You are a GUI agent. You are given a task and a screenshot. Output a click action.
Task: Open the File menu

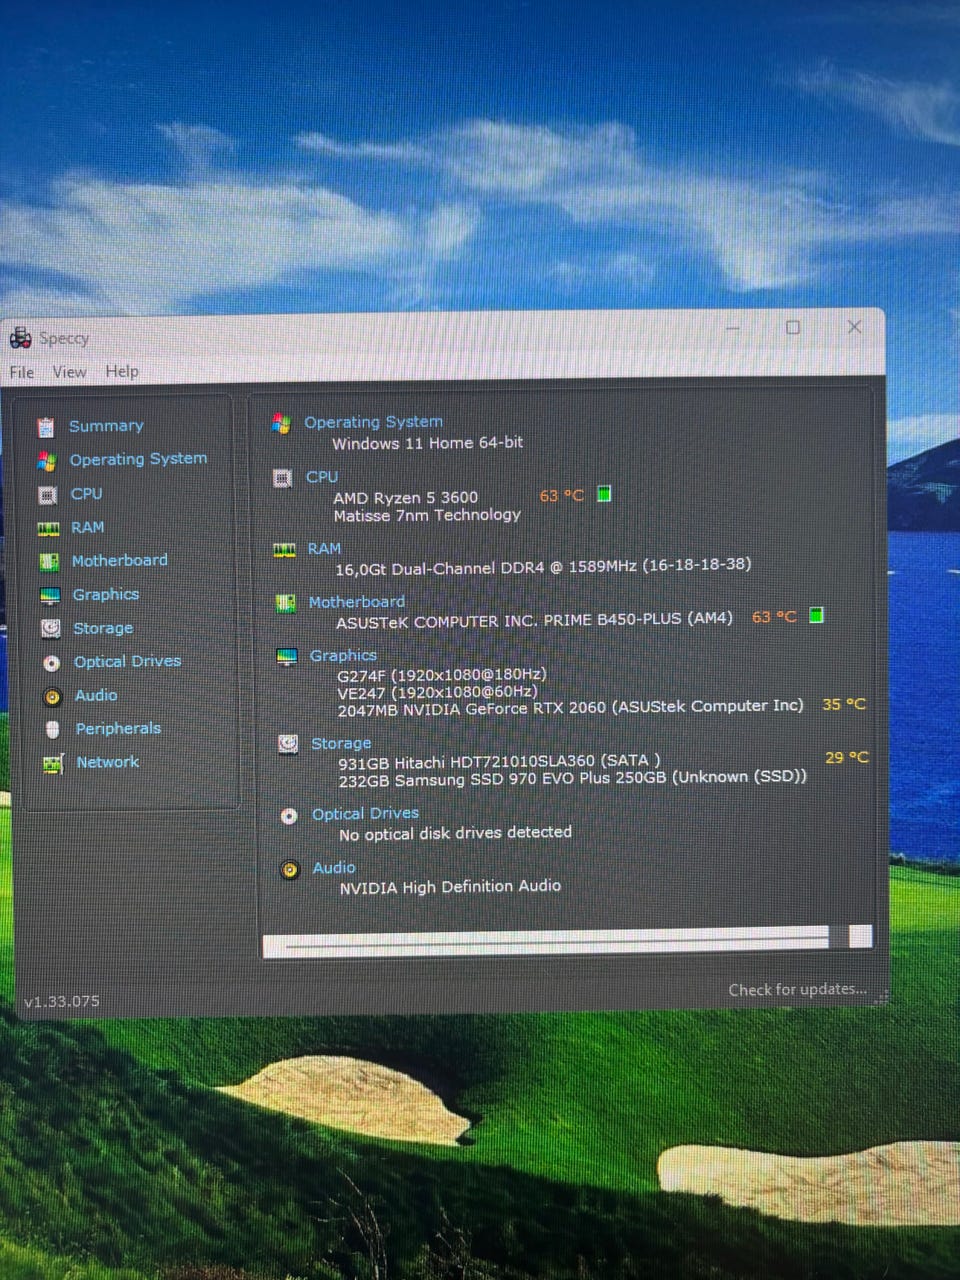point(22,372)
